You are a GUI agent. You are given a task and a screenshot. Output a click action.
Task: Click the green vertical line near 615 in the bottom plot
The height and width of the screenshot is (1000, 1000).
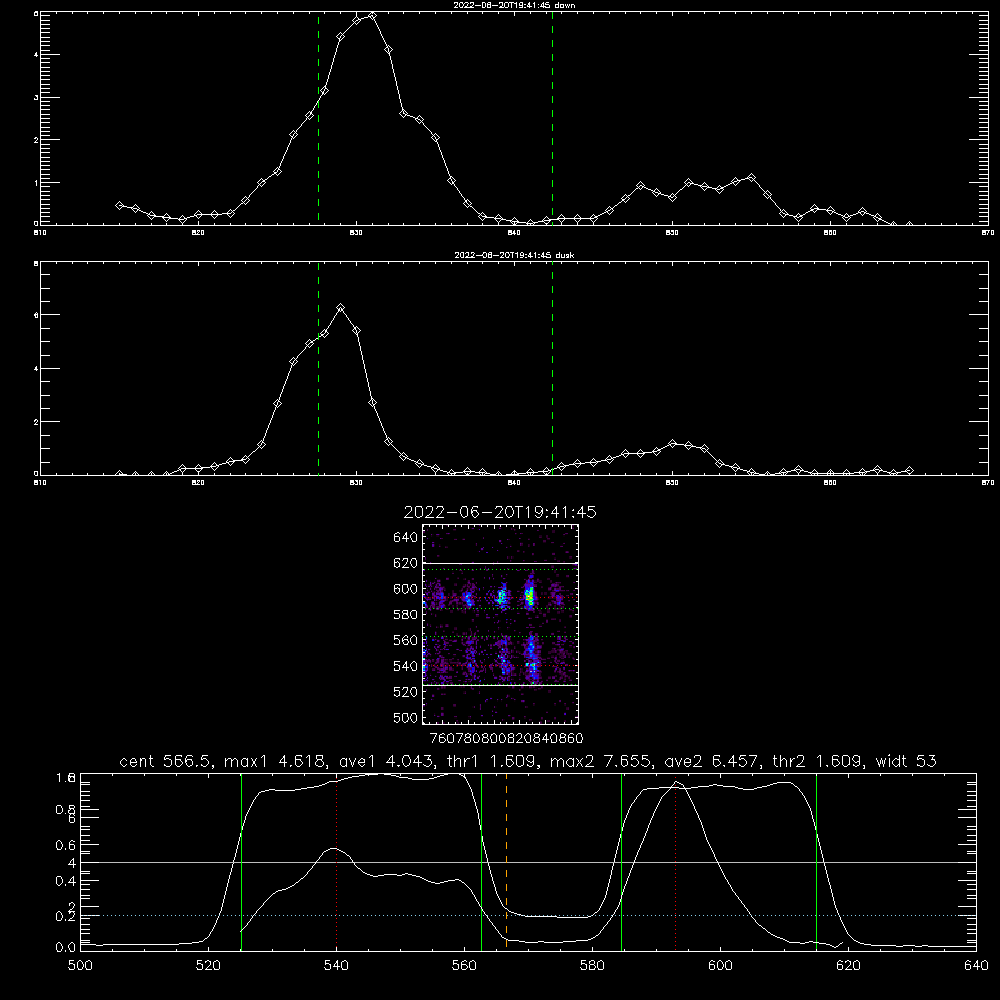pyautogui.click(x=816, y=862)
